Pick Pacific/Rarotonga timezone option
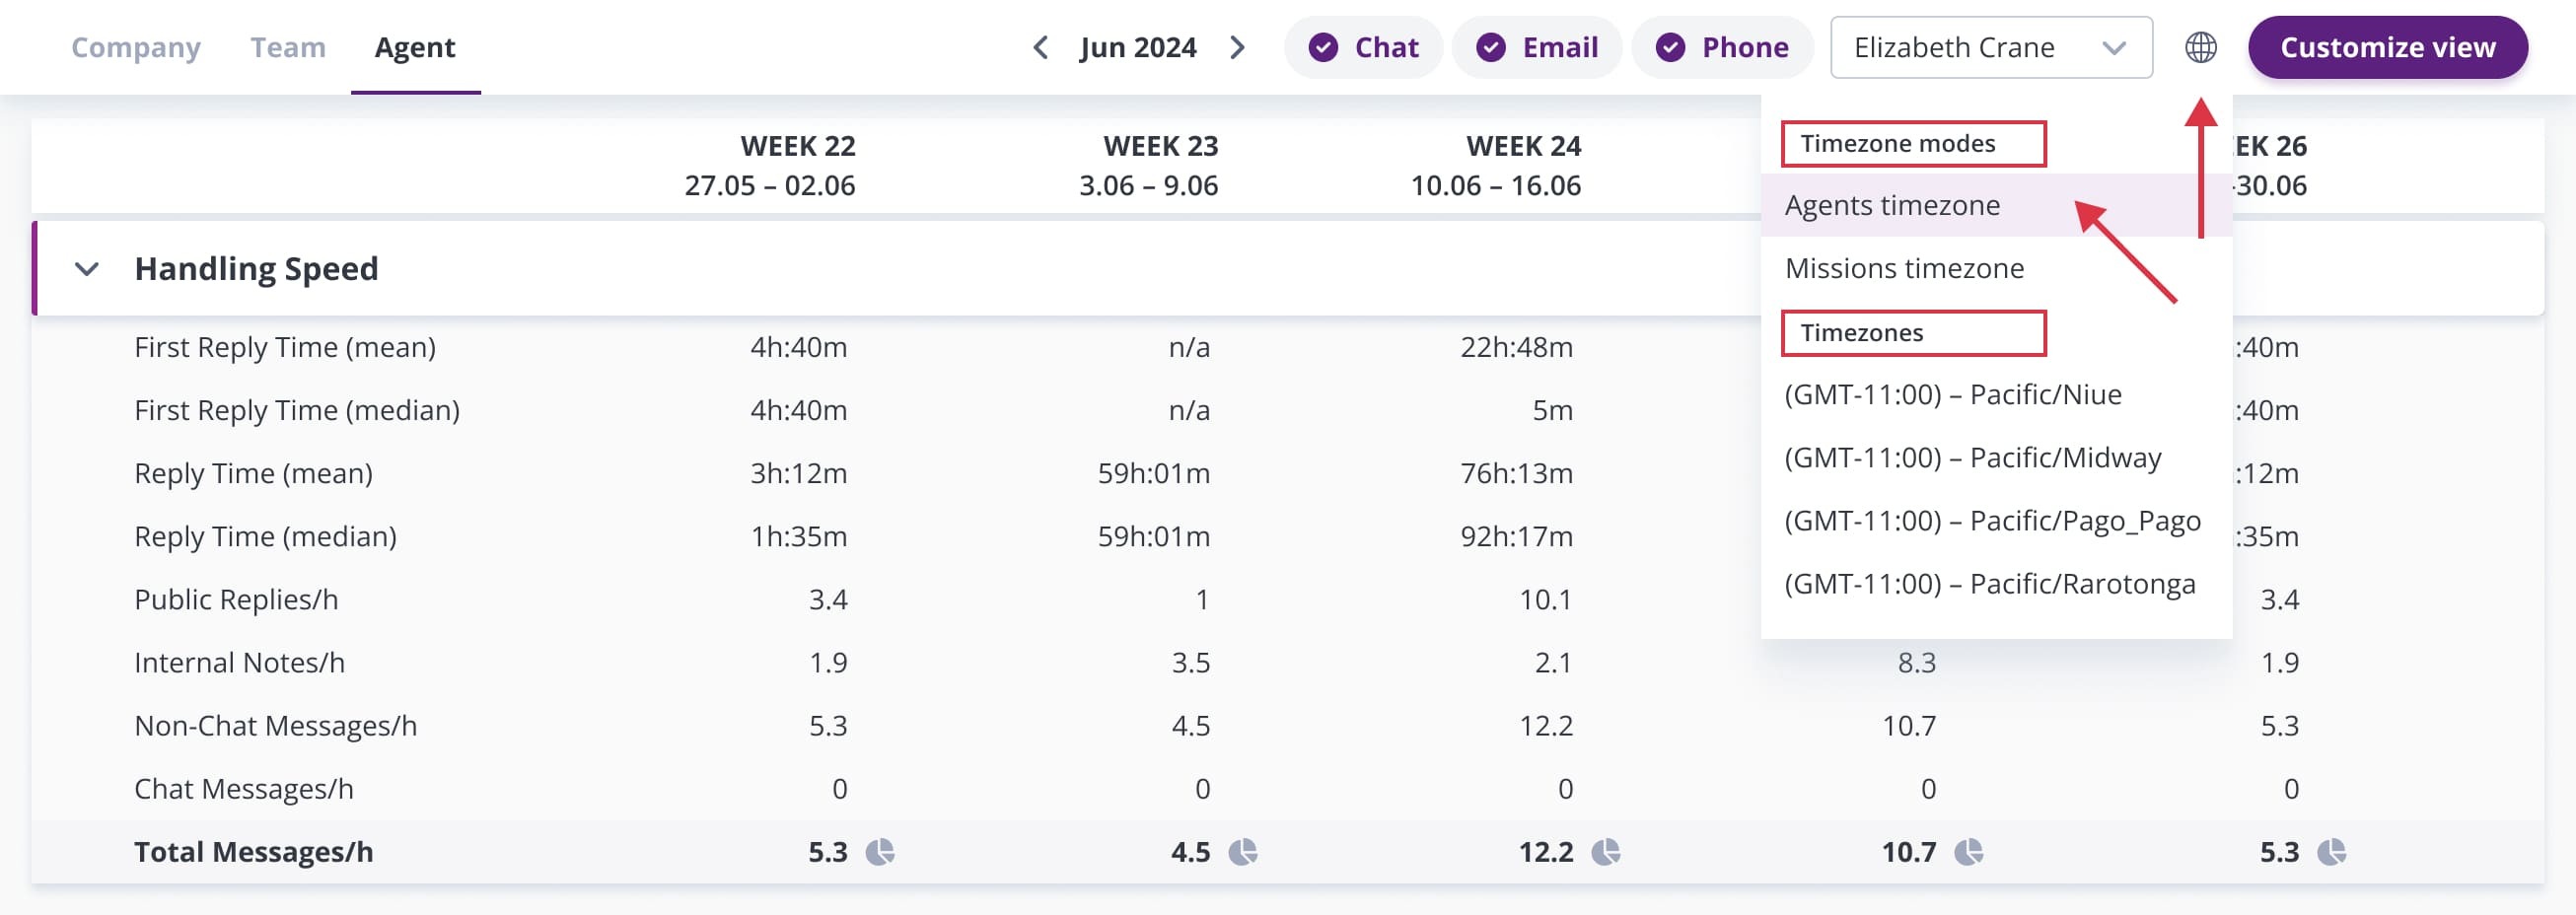 [1989, 584]
